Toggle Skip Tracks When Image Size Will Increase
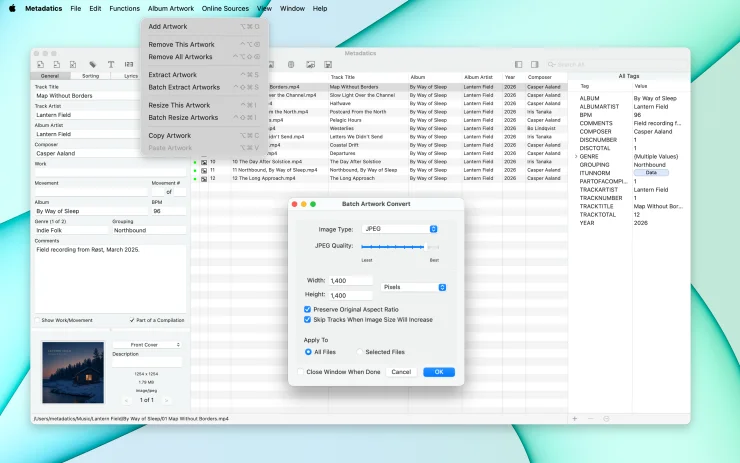Screen dimensions: 740x463 (307, 320)
